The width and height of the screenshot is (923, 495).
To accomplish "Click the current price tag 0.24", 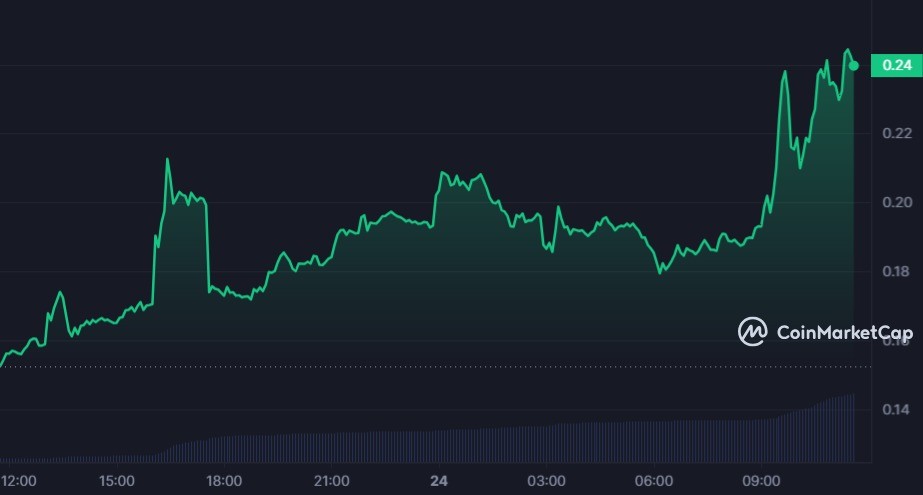I will pos(897,65).
